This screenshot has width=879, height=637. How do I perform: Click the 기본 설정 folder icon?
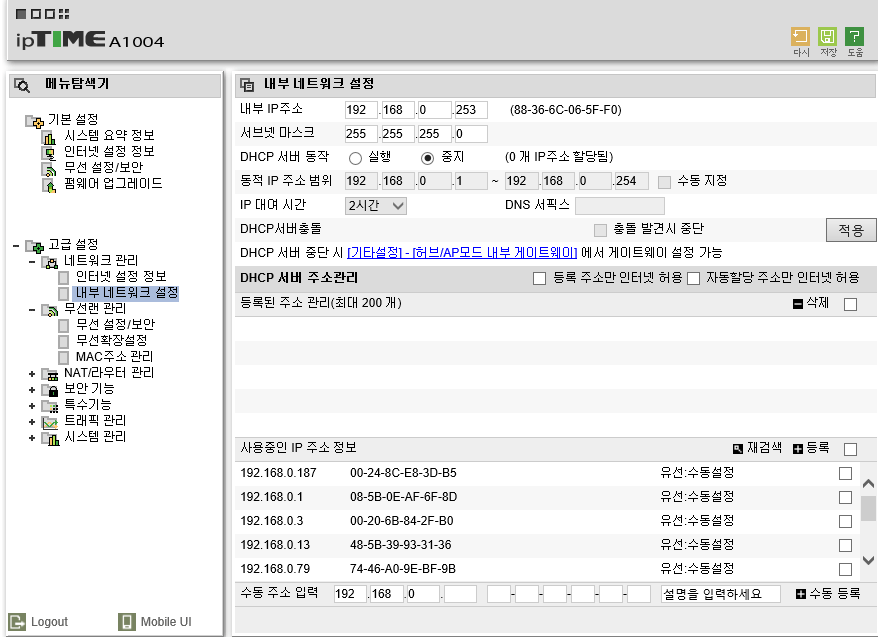pos(34,121)
